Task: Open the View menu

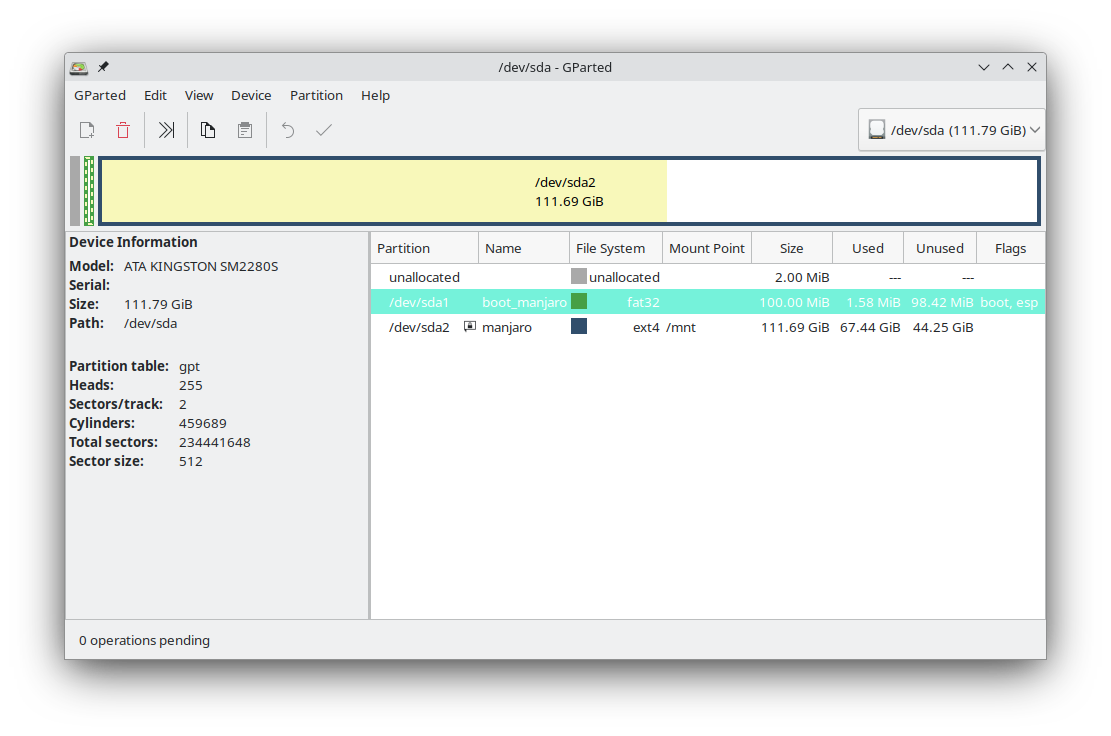Action: pos(199,95)
